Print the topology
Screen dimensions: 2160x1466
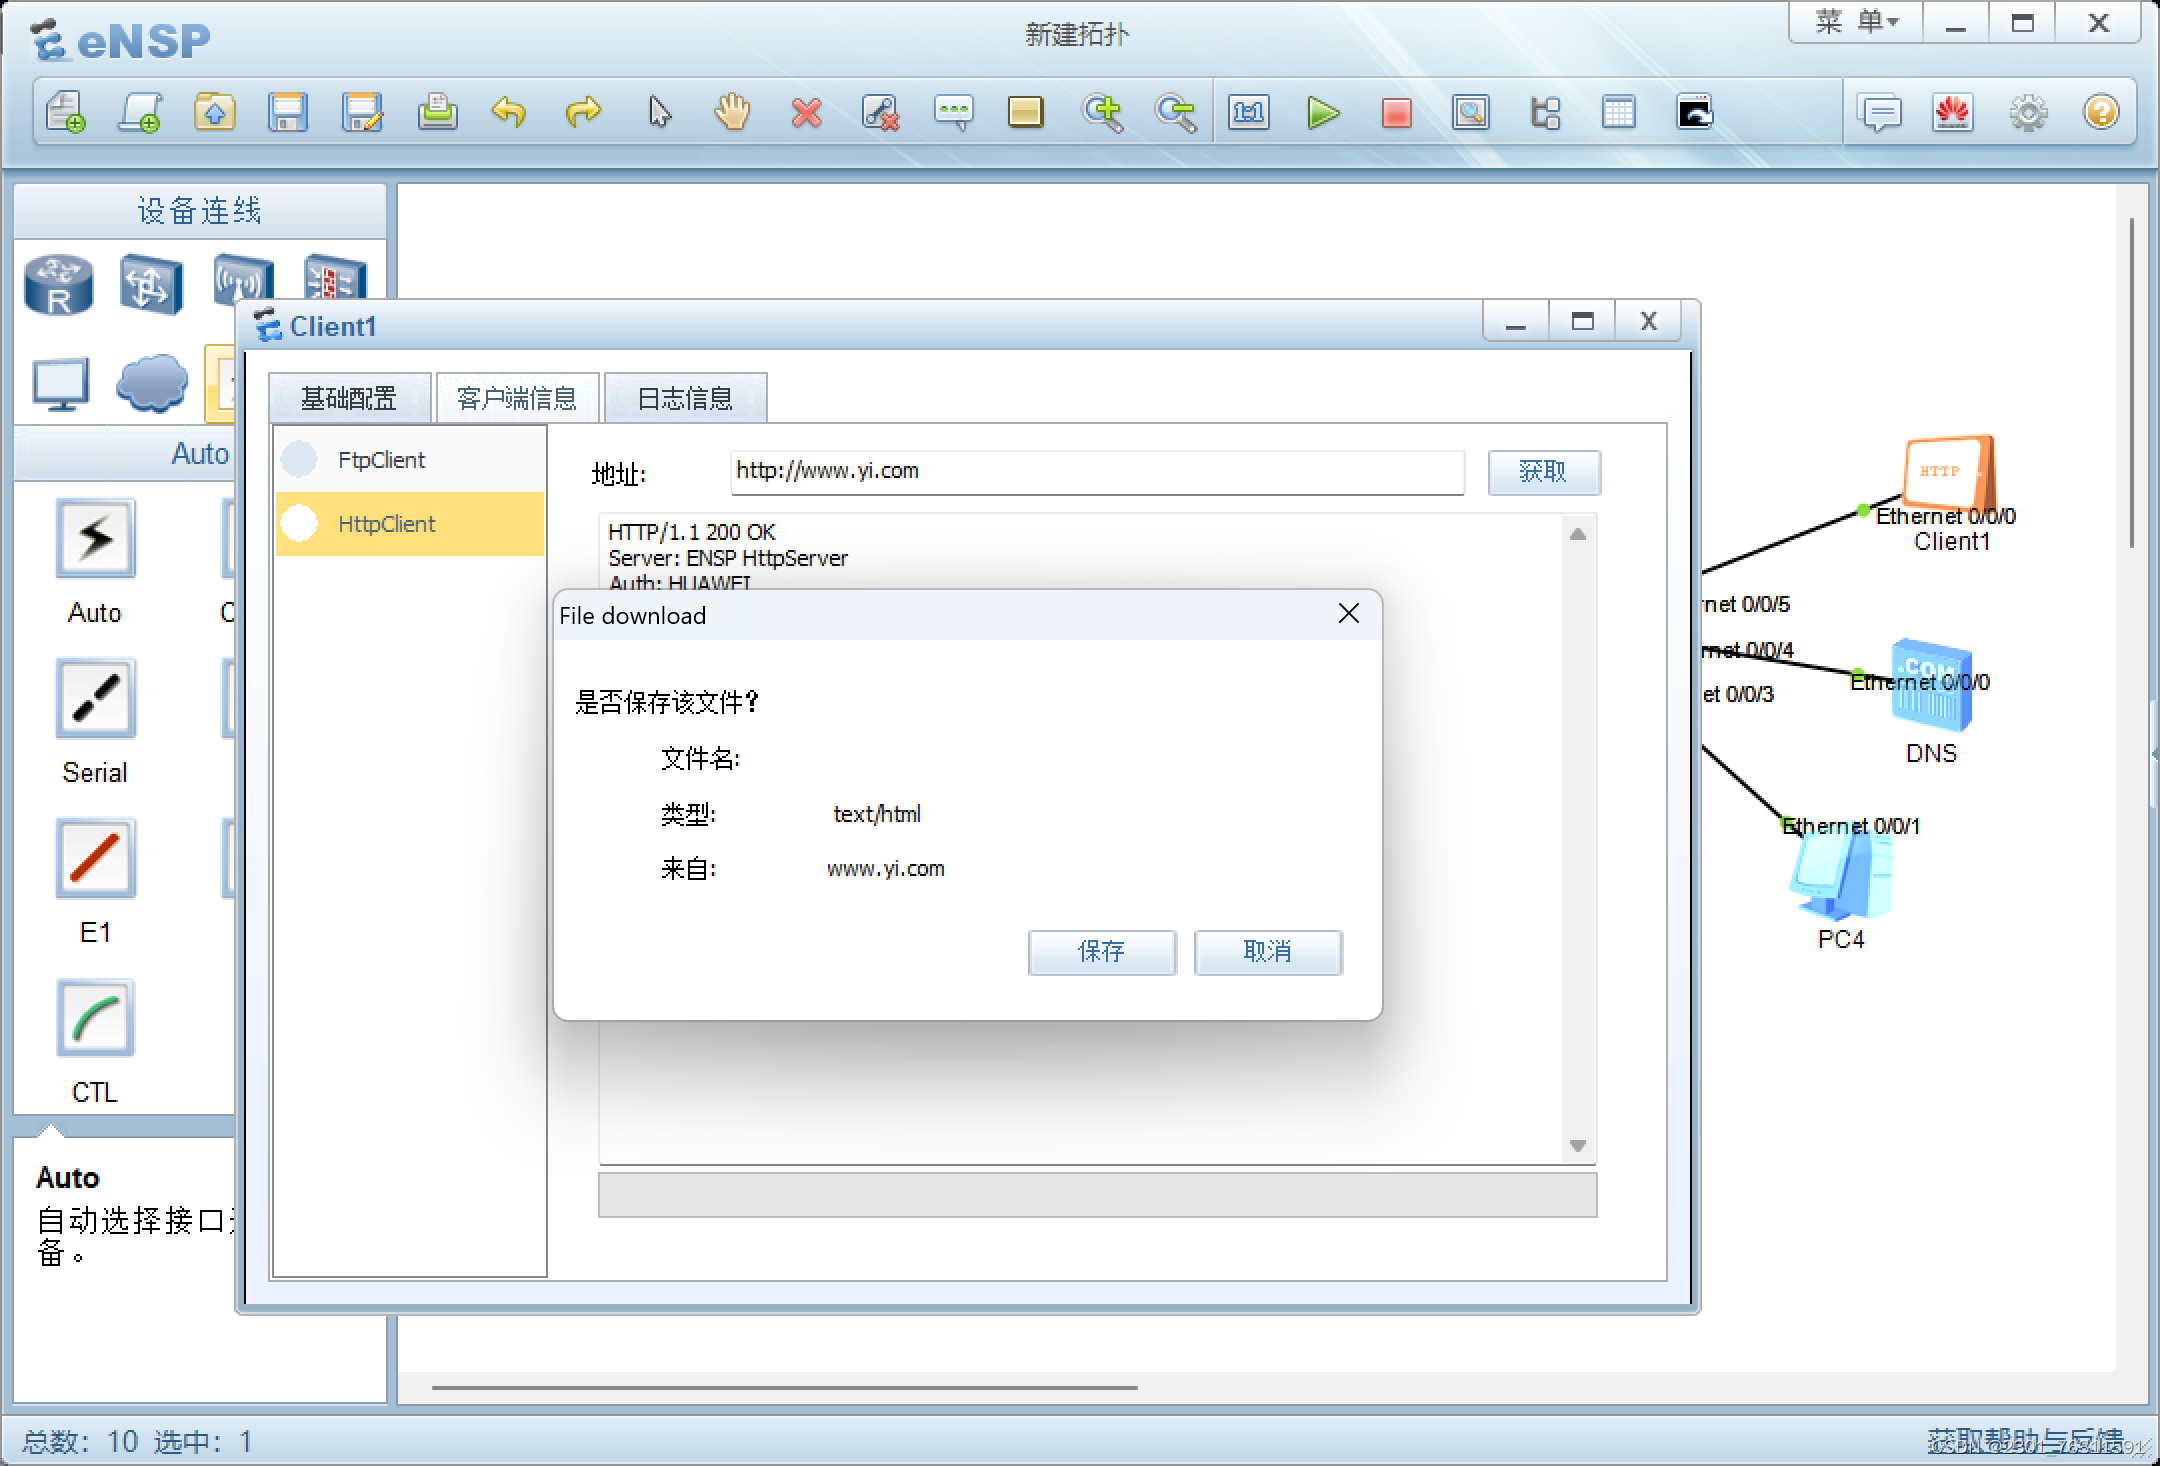point(438,112)
